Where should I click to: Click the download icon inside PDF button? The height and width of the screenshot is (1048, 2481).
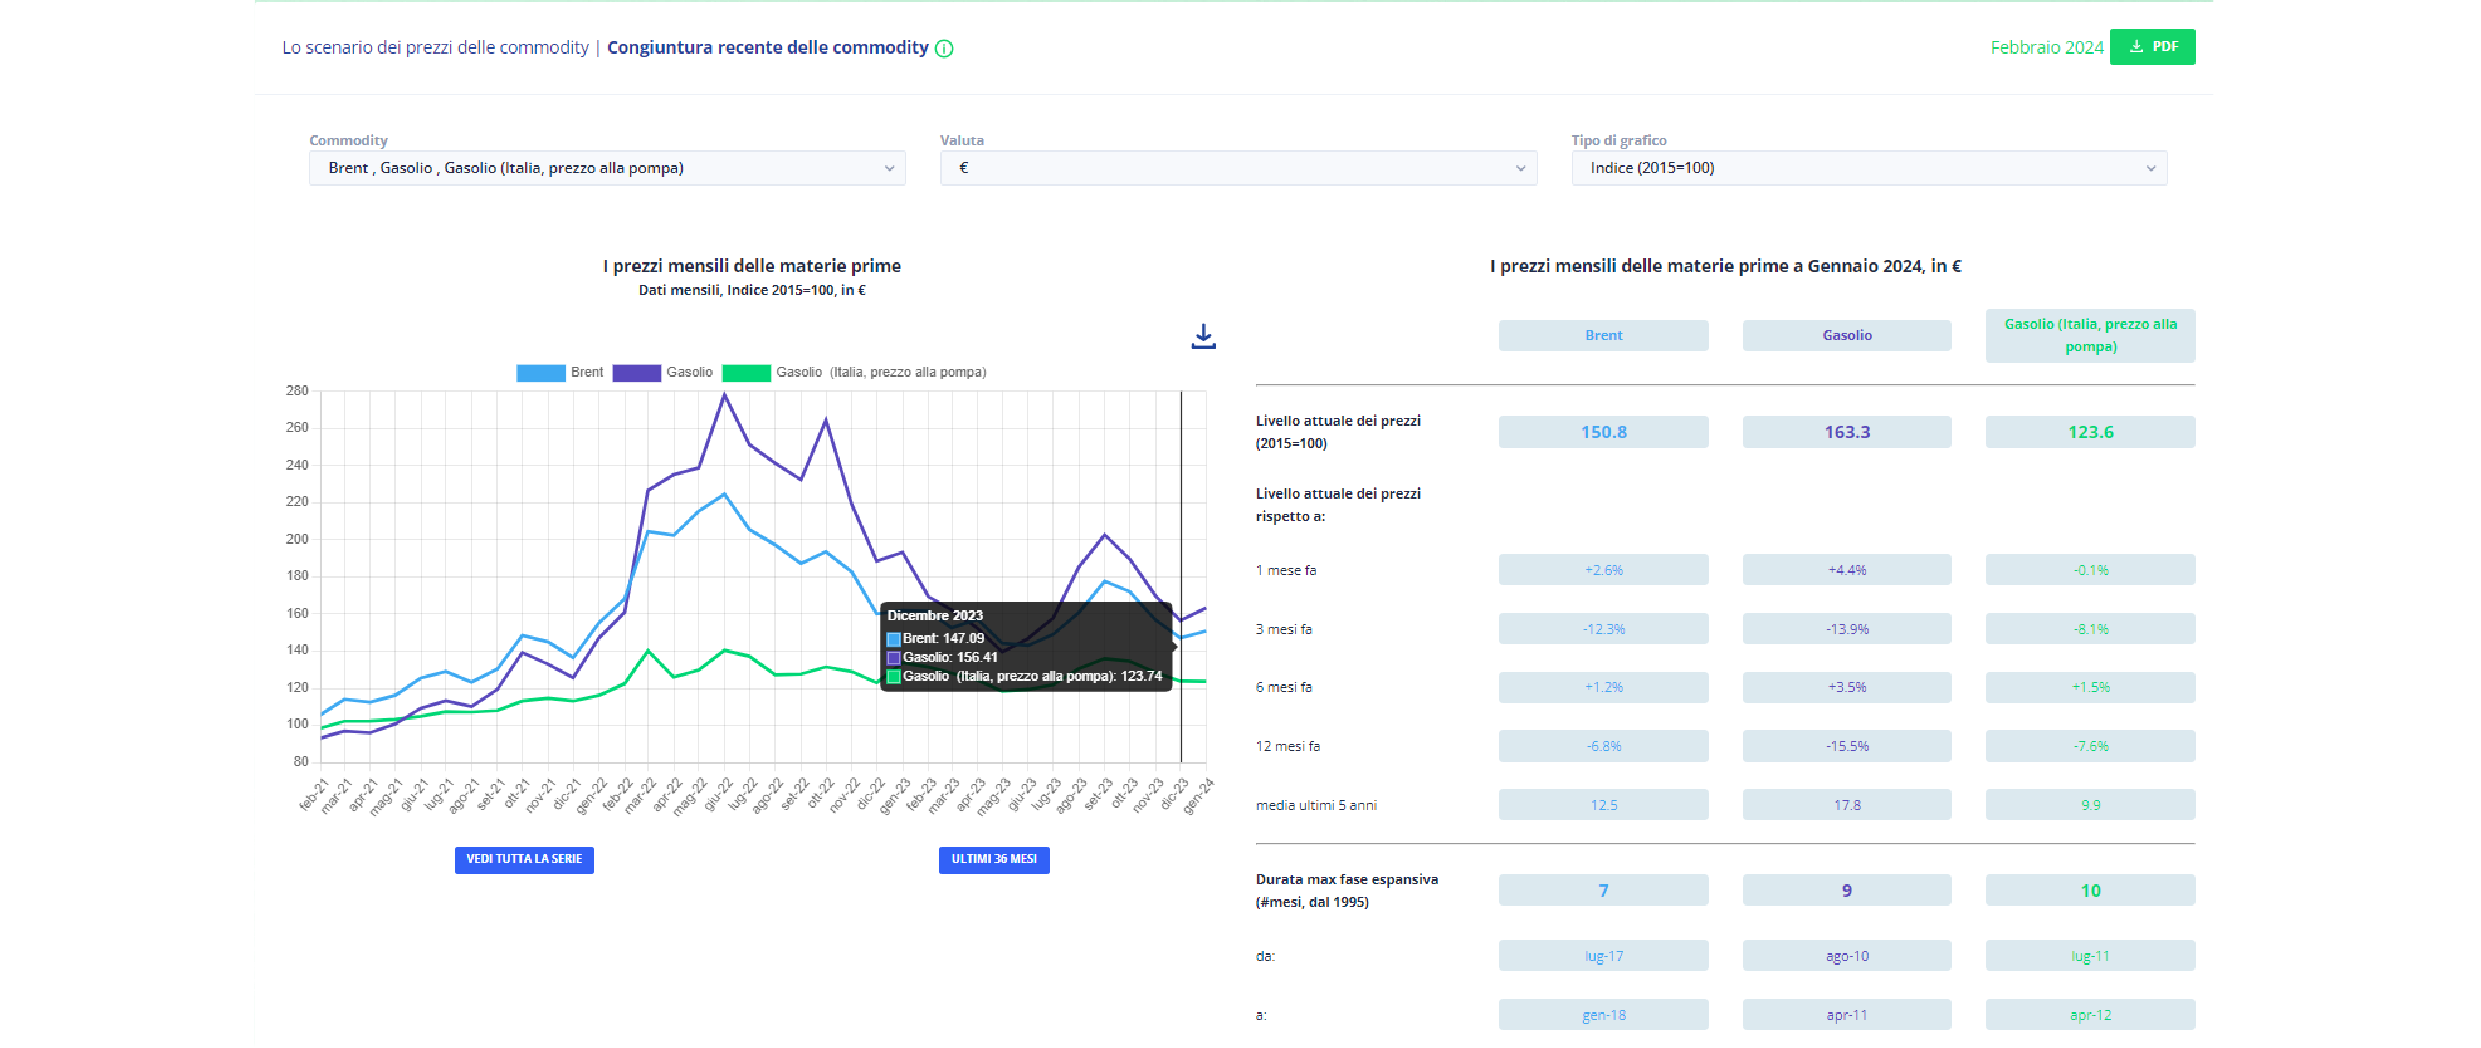pos(2136,47)
